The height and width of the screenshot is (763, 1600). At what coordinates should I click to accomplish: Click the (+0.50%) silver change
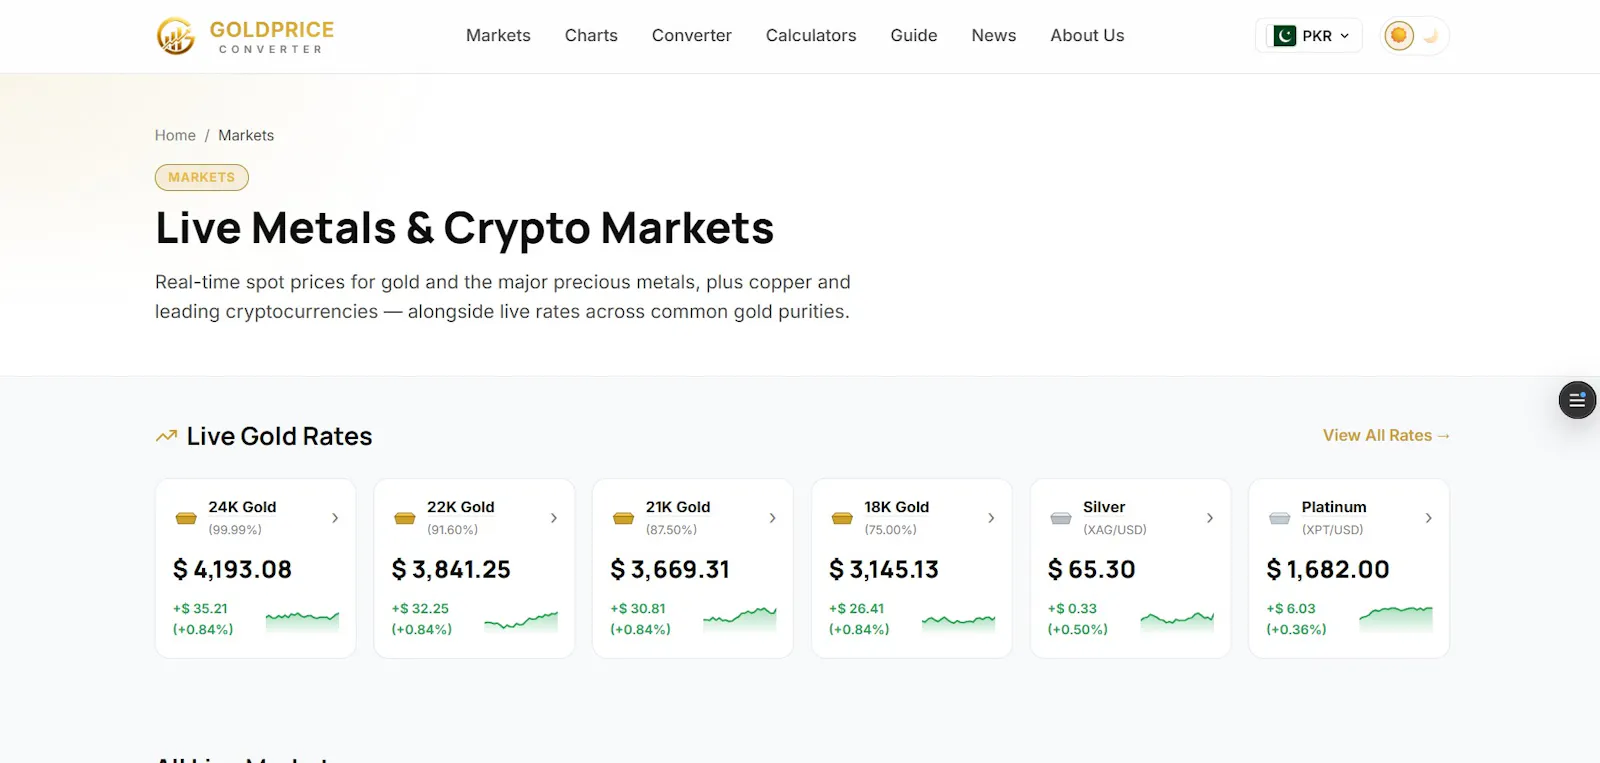coord(1078,629)
